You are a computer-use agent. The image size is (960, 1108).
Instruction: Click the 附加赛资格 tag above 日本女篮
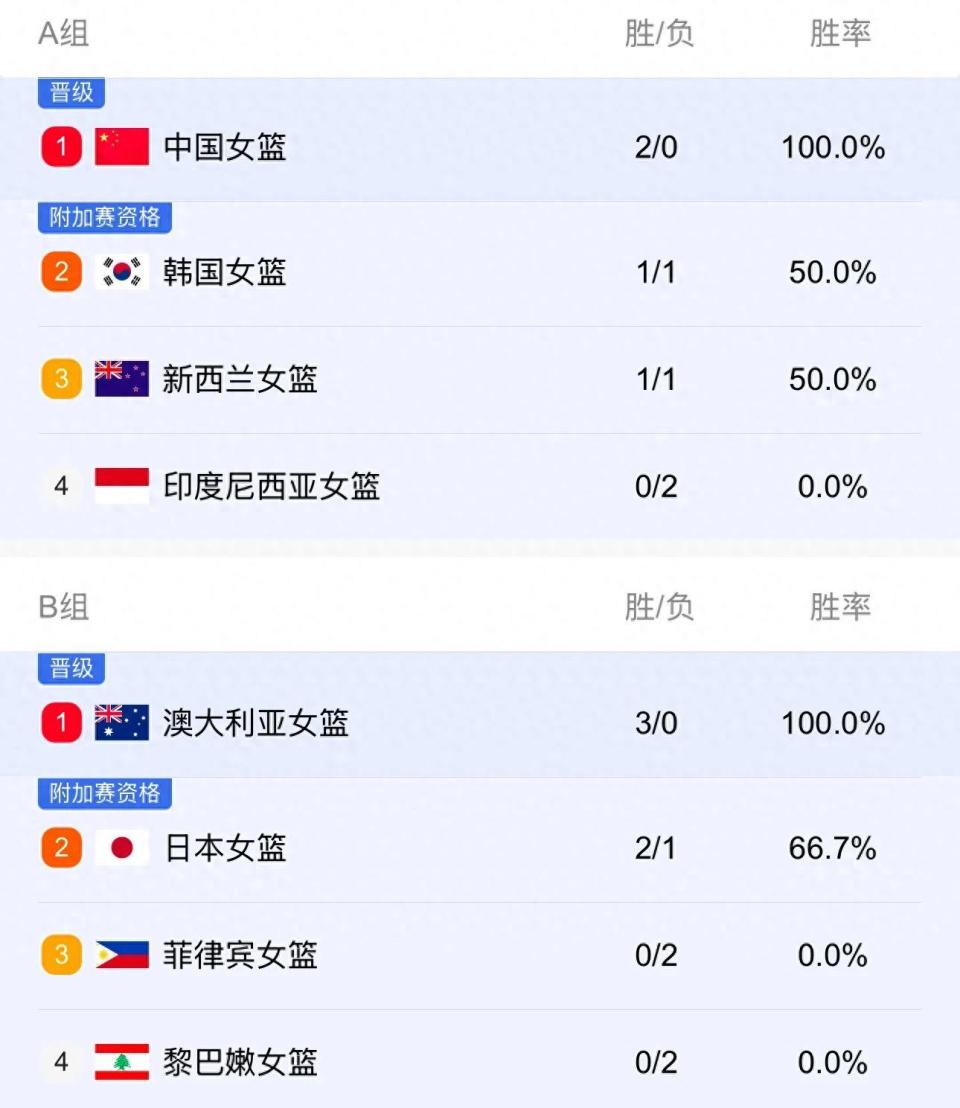tap(105, 793)
